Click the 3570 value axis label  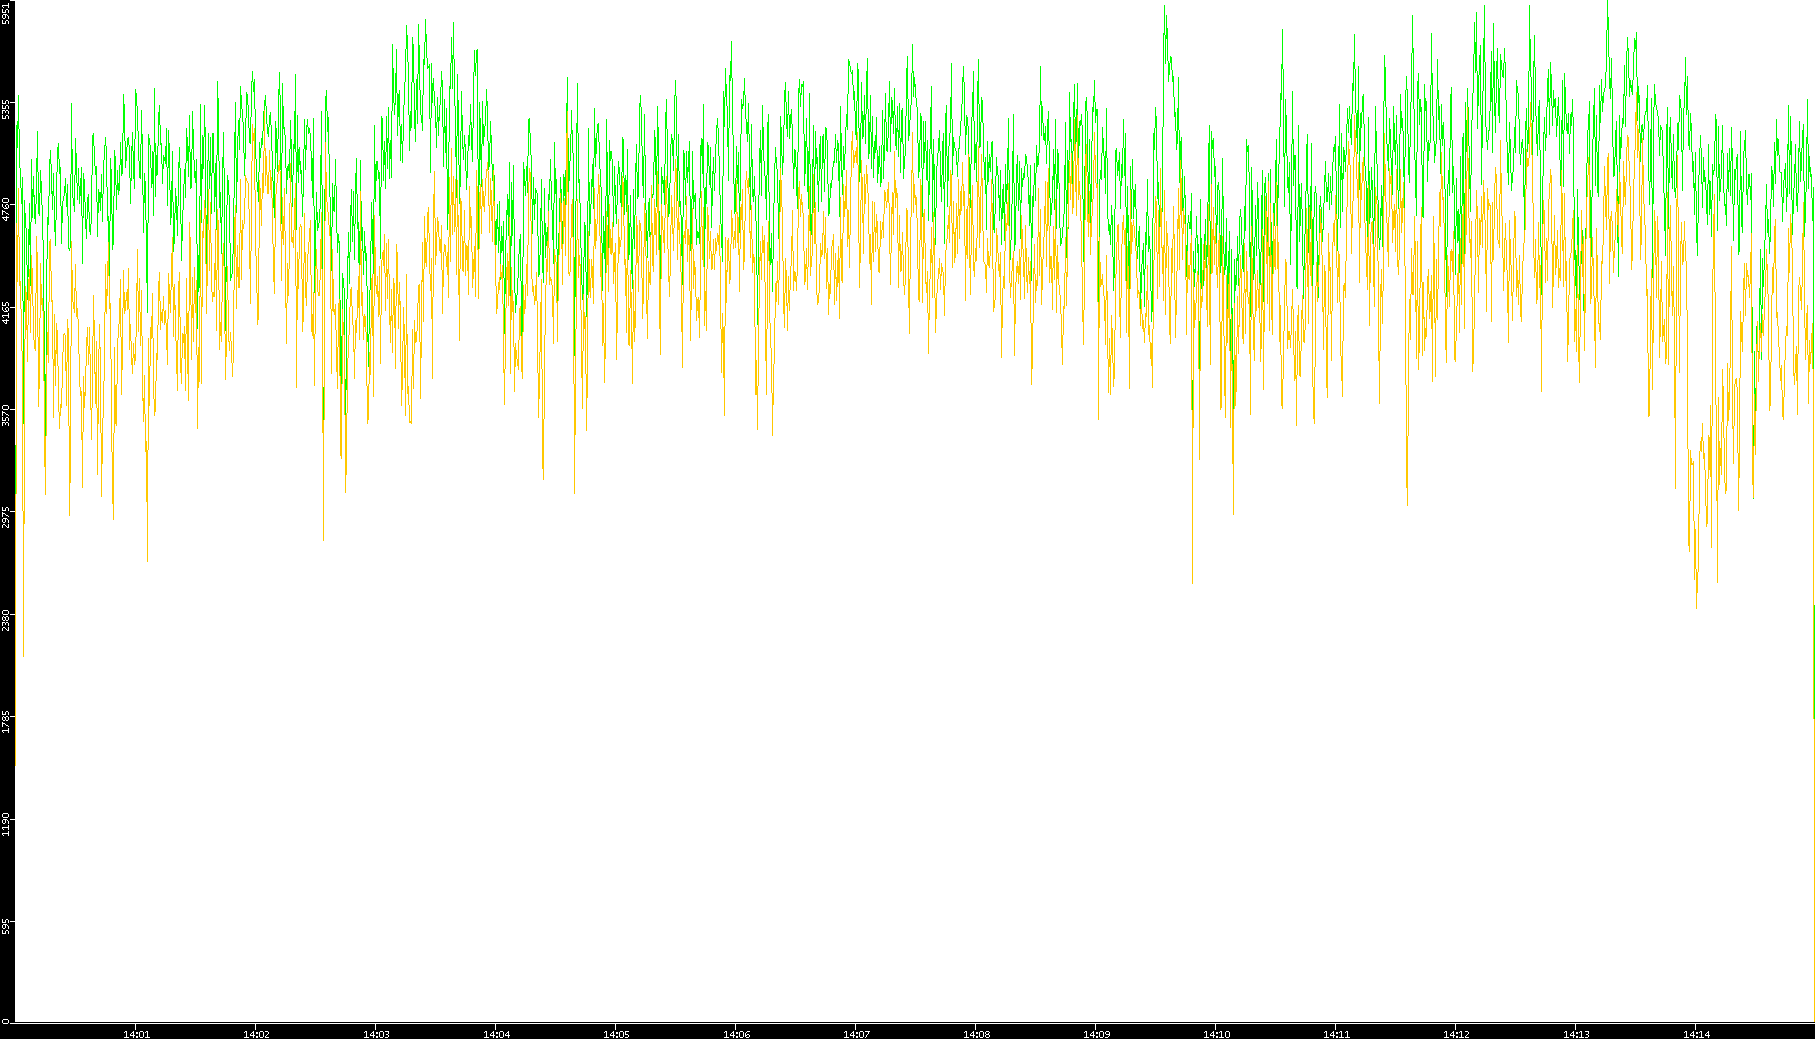6,415
